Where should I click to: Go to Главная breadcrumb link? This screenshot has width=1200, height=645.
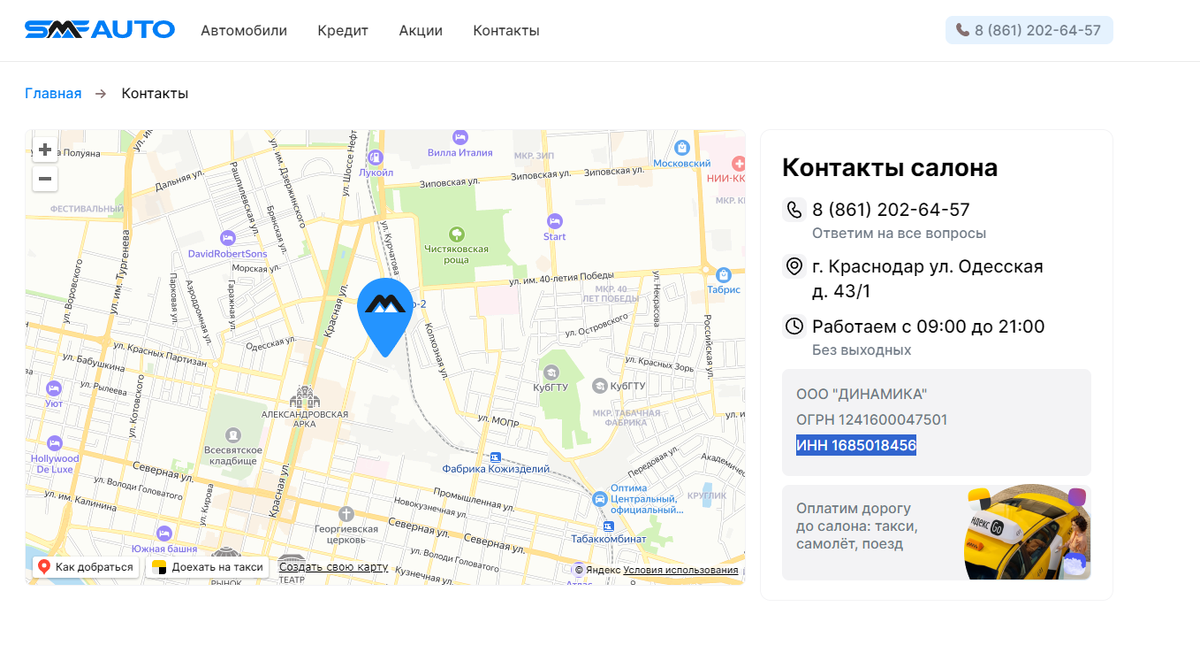(x=53, y=93)
